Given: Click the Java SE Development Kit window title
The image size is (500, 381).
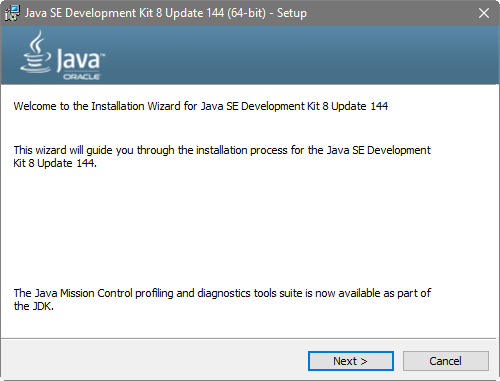Looking at the screenshot, I should pos(166,13).
